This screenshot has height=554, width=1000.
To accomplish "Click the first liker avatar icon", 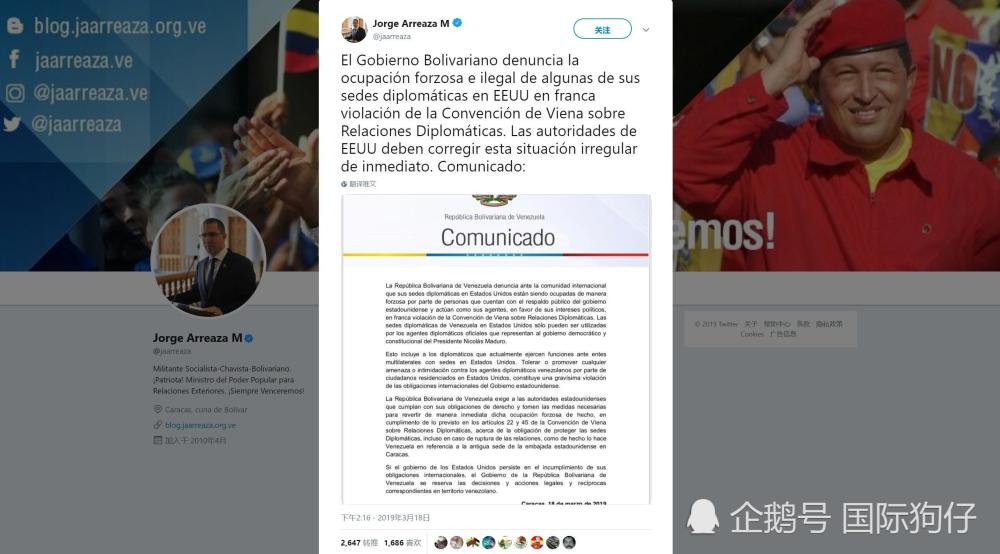I will point(441,543).
